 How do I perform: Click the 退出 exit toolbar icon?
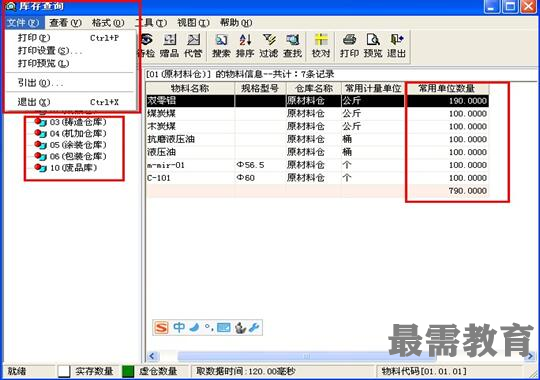click(x=396, y=46)
